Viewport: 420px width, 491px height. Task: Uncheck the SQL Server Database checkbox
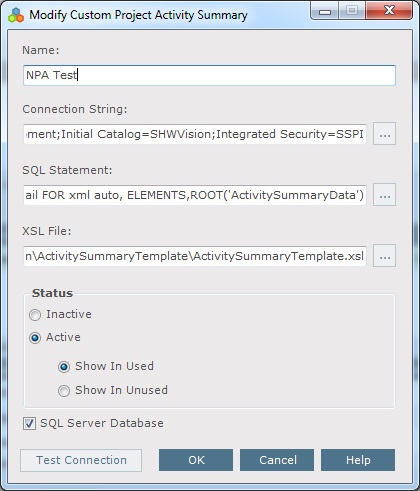[x=29, y=423]
